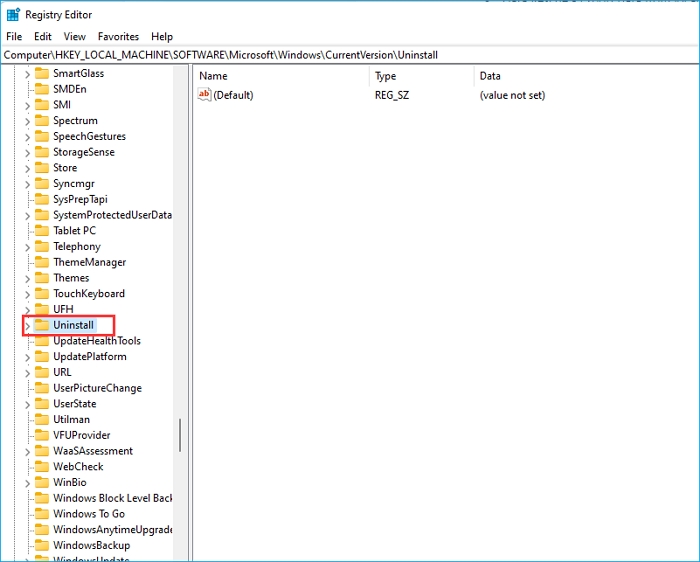Select the WindowsBackup key

point(92,545)
